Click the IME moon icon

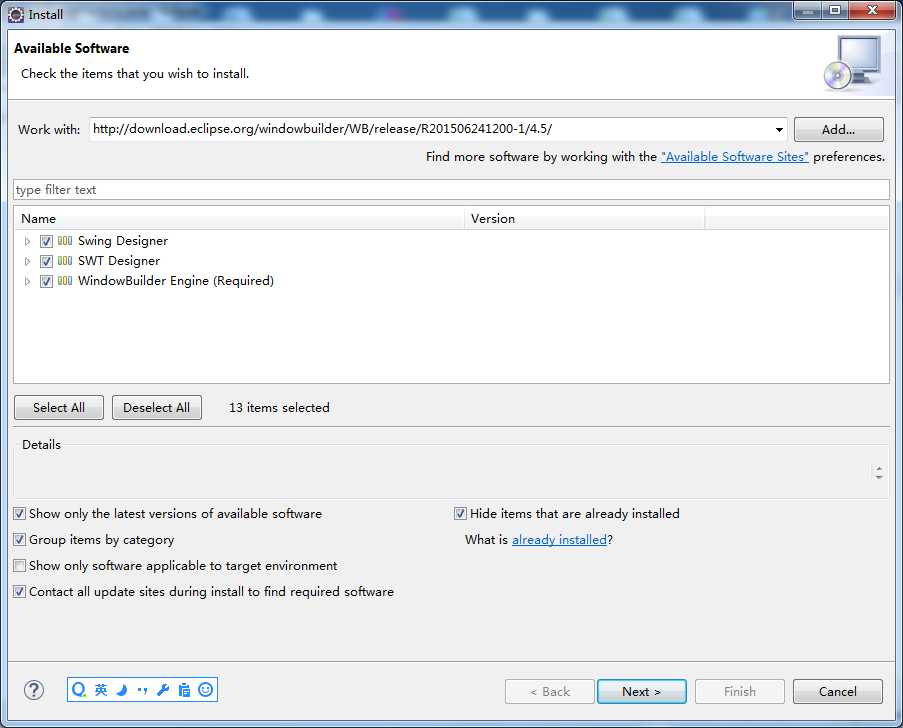tap(122, 690)
